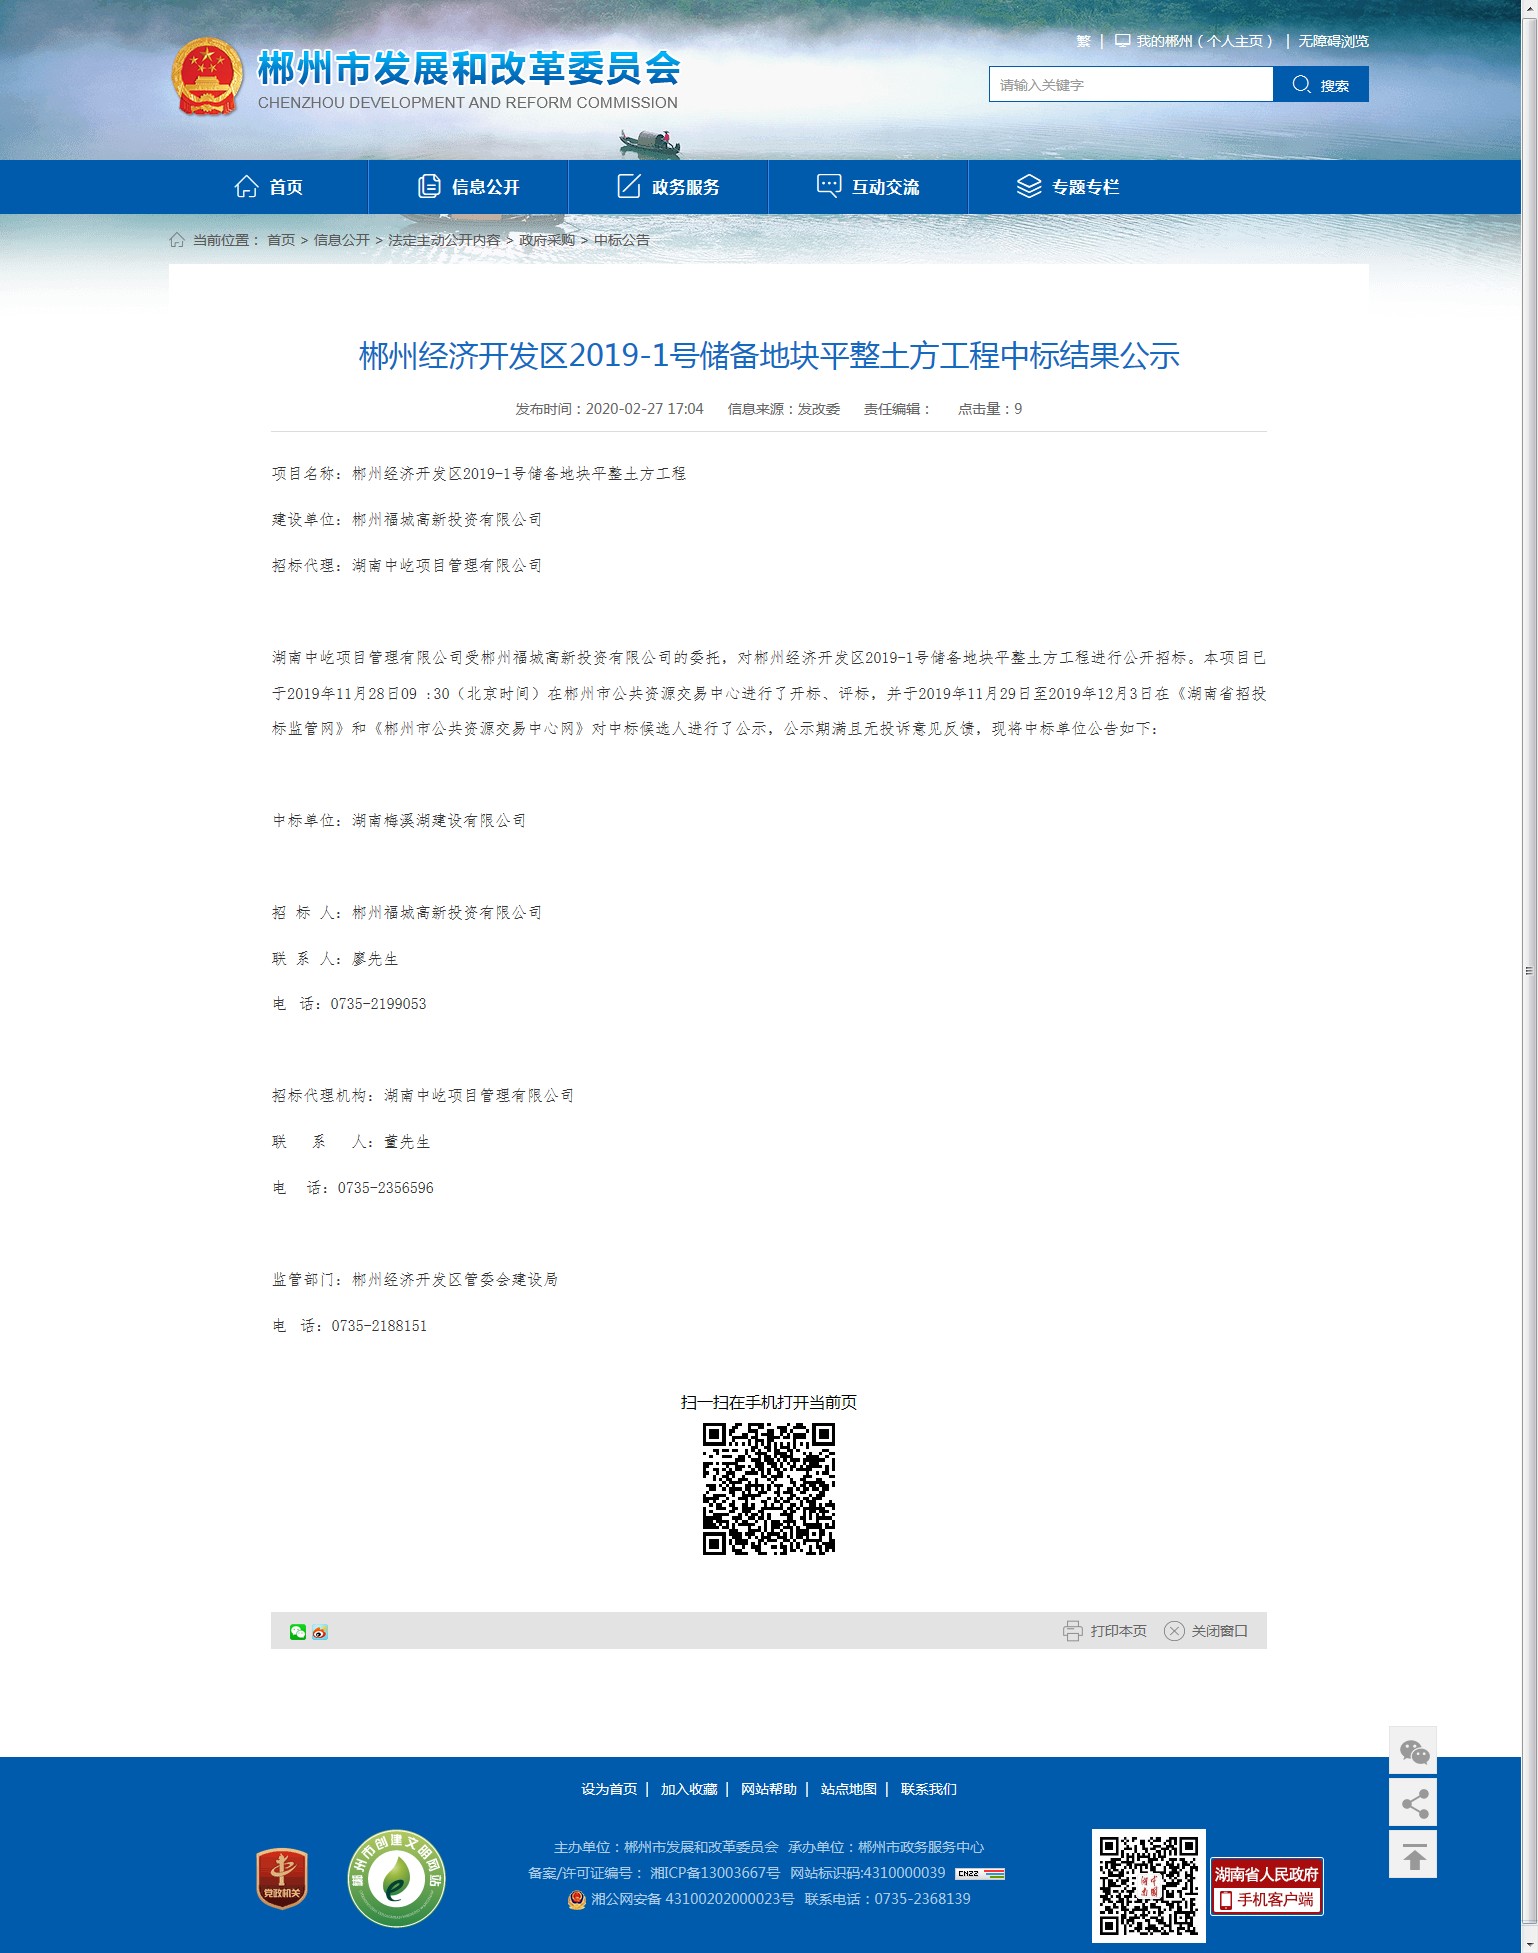Click the back-to-top arrow button

(x=1413, y=1854)
